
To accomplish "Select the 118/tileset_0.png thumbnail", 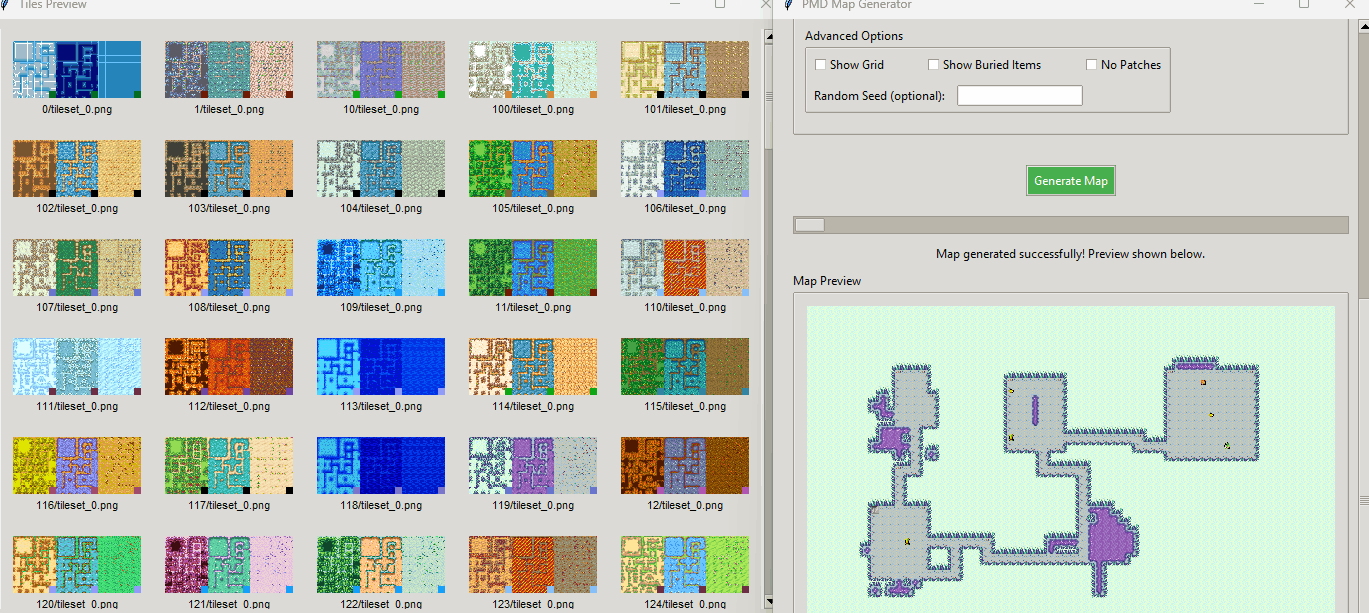I will (x=381, y=465).
